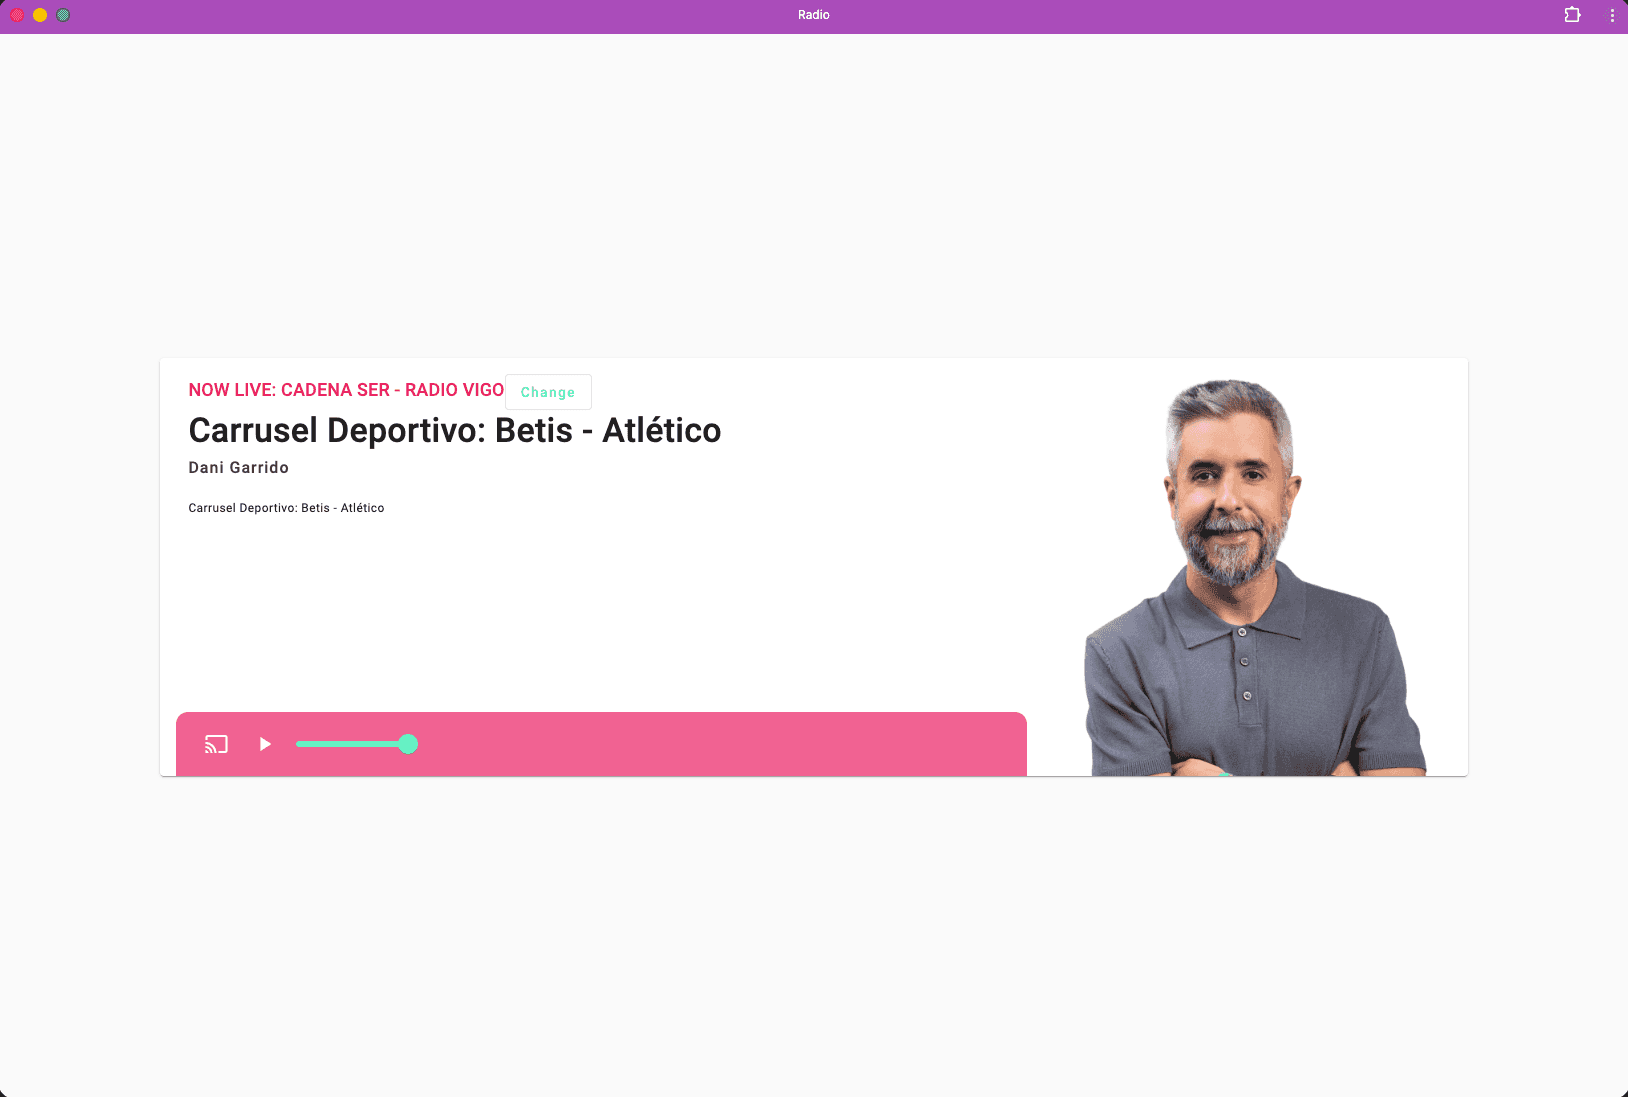1628x1097 pixels.
Task: Select the large Carrusel Deportivo program heading
Action: [x=454, y=431]
